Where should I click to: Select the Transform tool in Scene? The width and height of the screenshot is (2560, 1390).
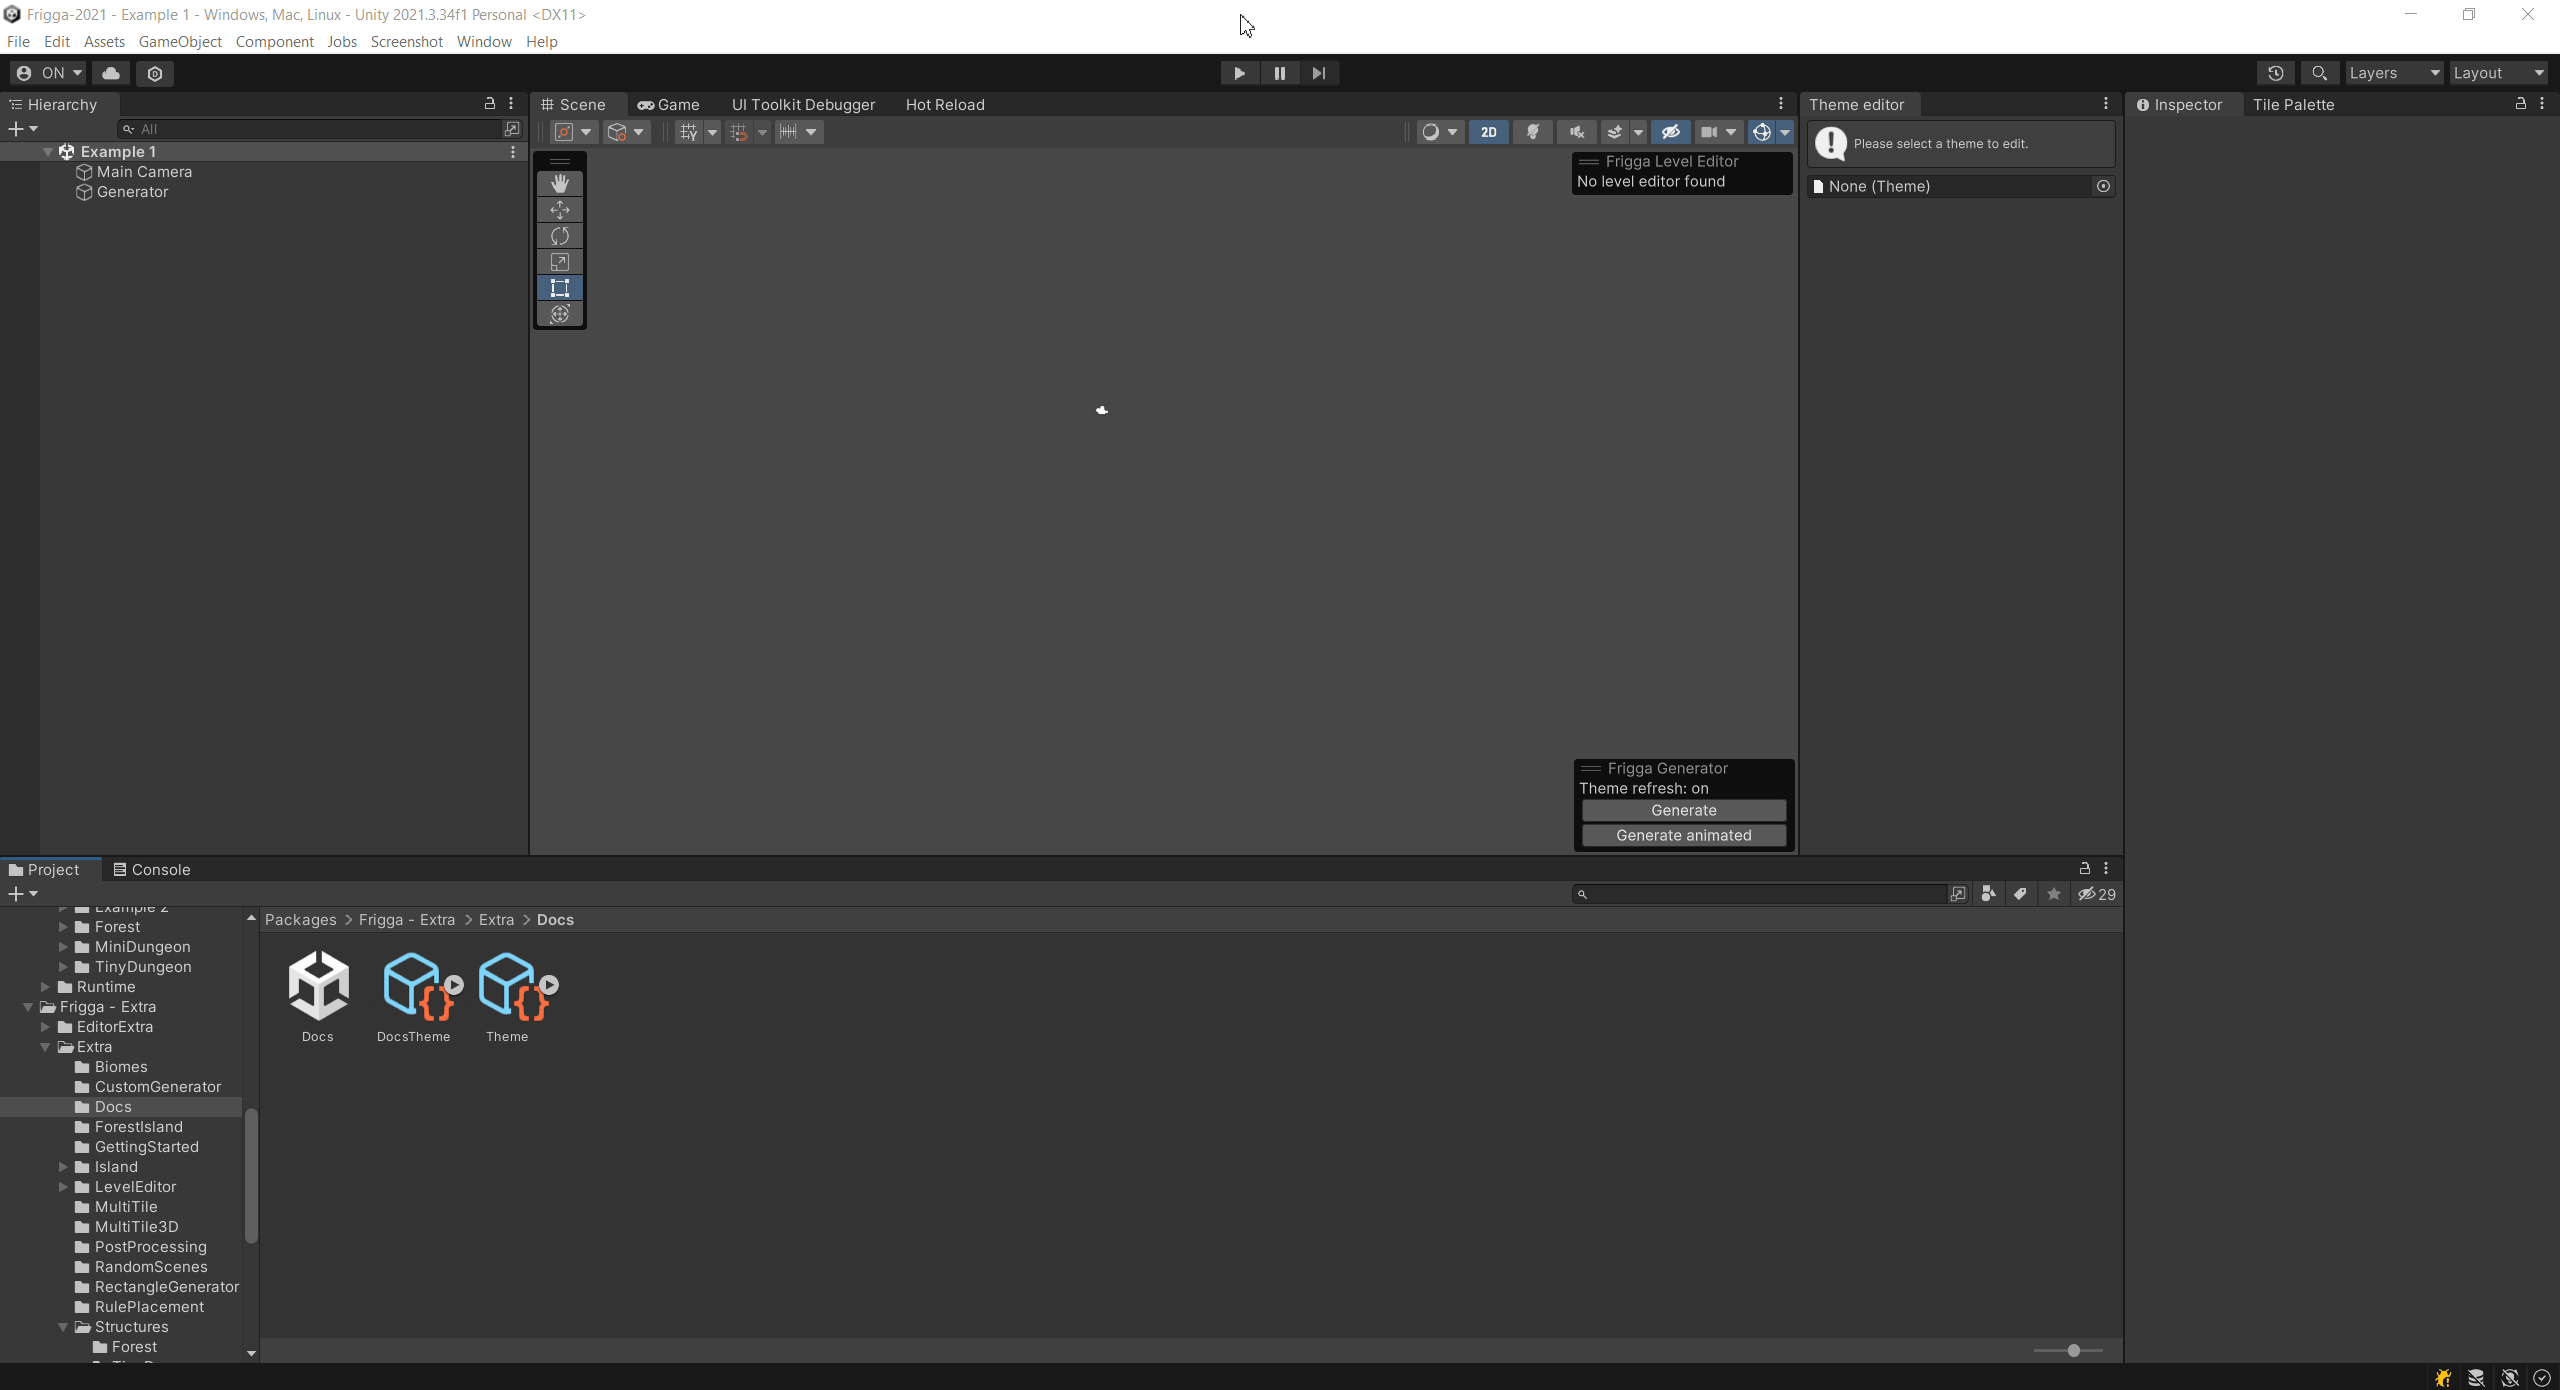[560, 314]
